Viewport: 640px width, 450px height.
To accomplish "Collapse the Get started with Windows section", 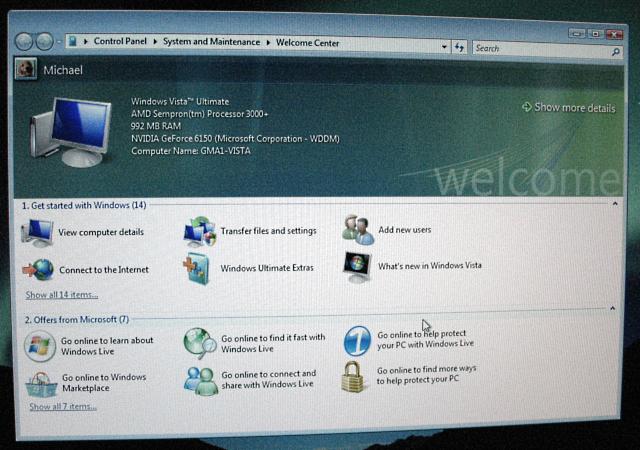I will pos(615,204).
